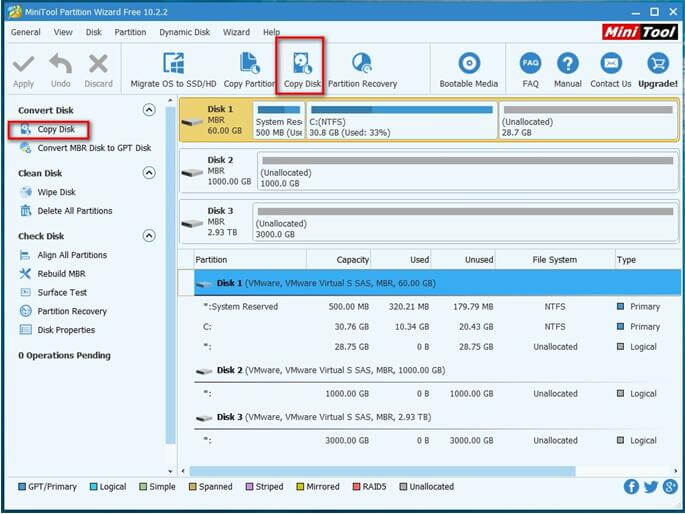The image size is (685, 514).
Task: Open the View menu
Action: [63, 32]
